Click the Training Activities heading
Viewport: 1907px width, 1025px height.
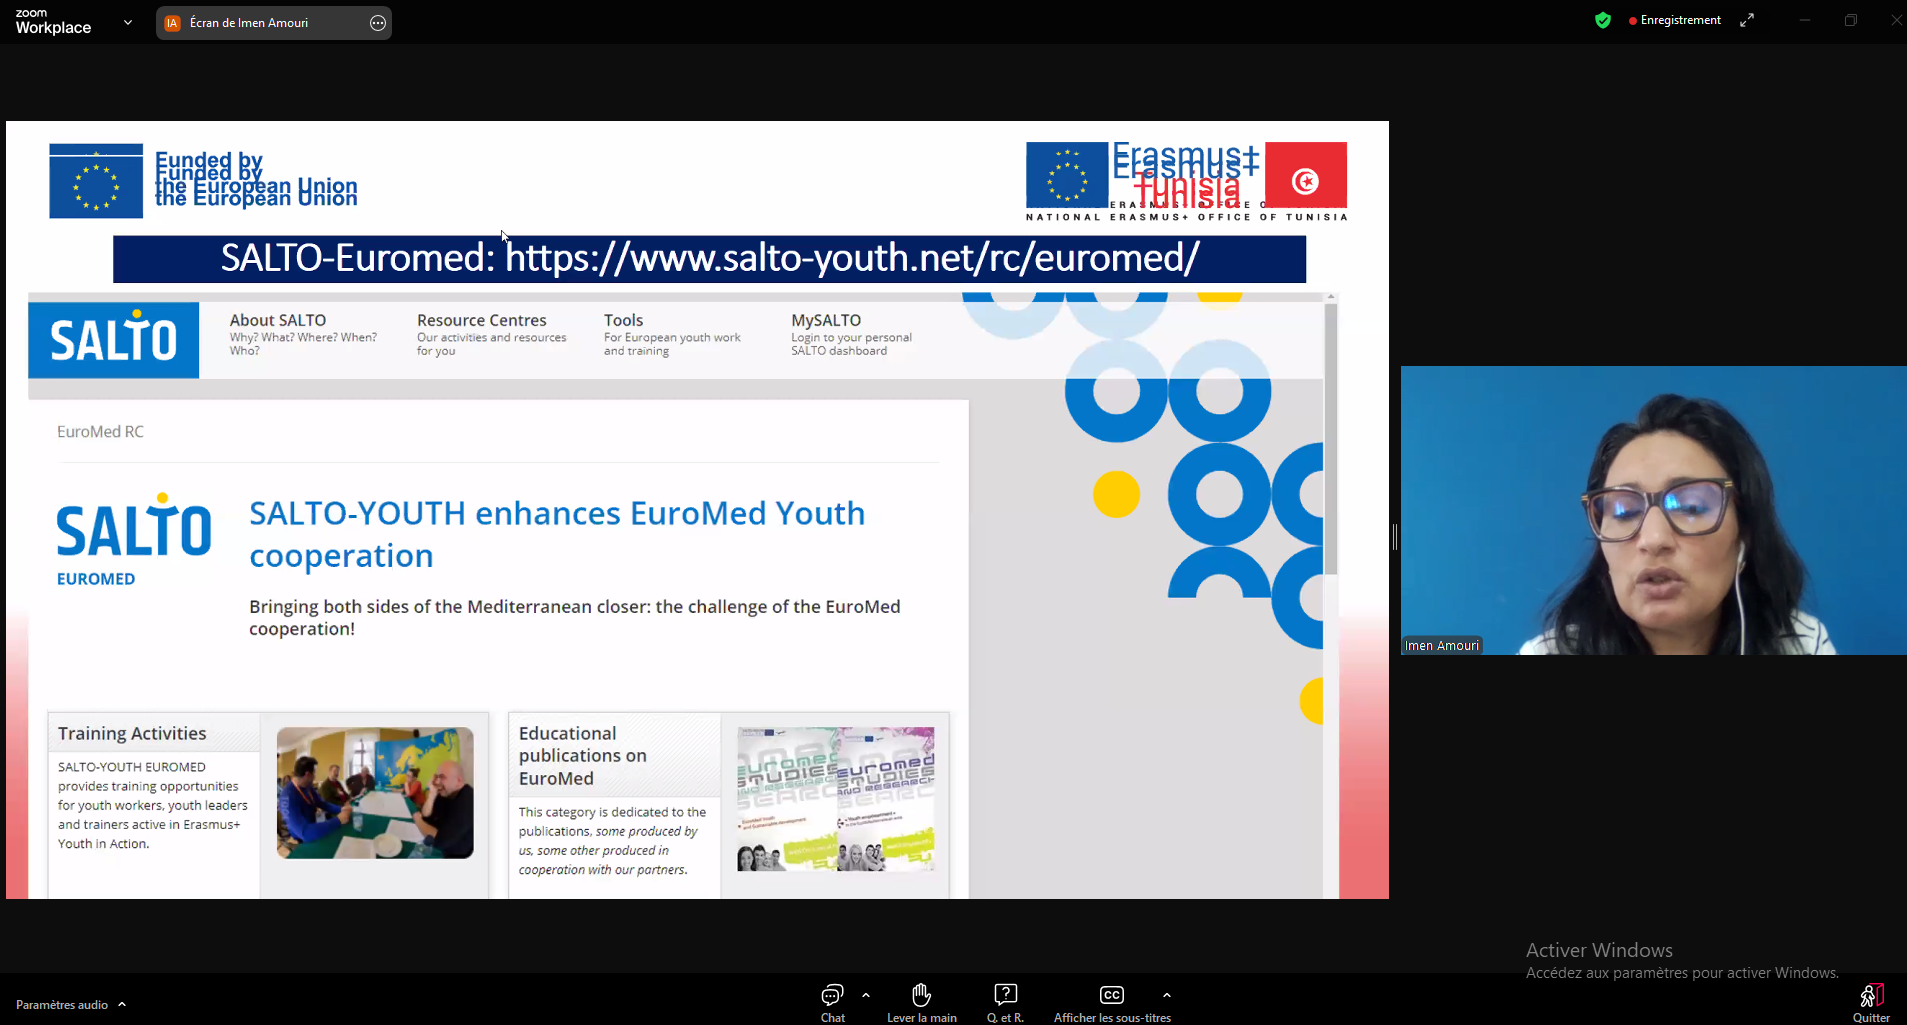click(x=132, y=733)
